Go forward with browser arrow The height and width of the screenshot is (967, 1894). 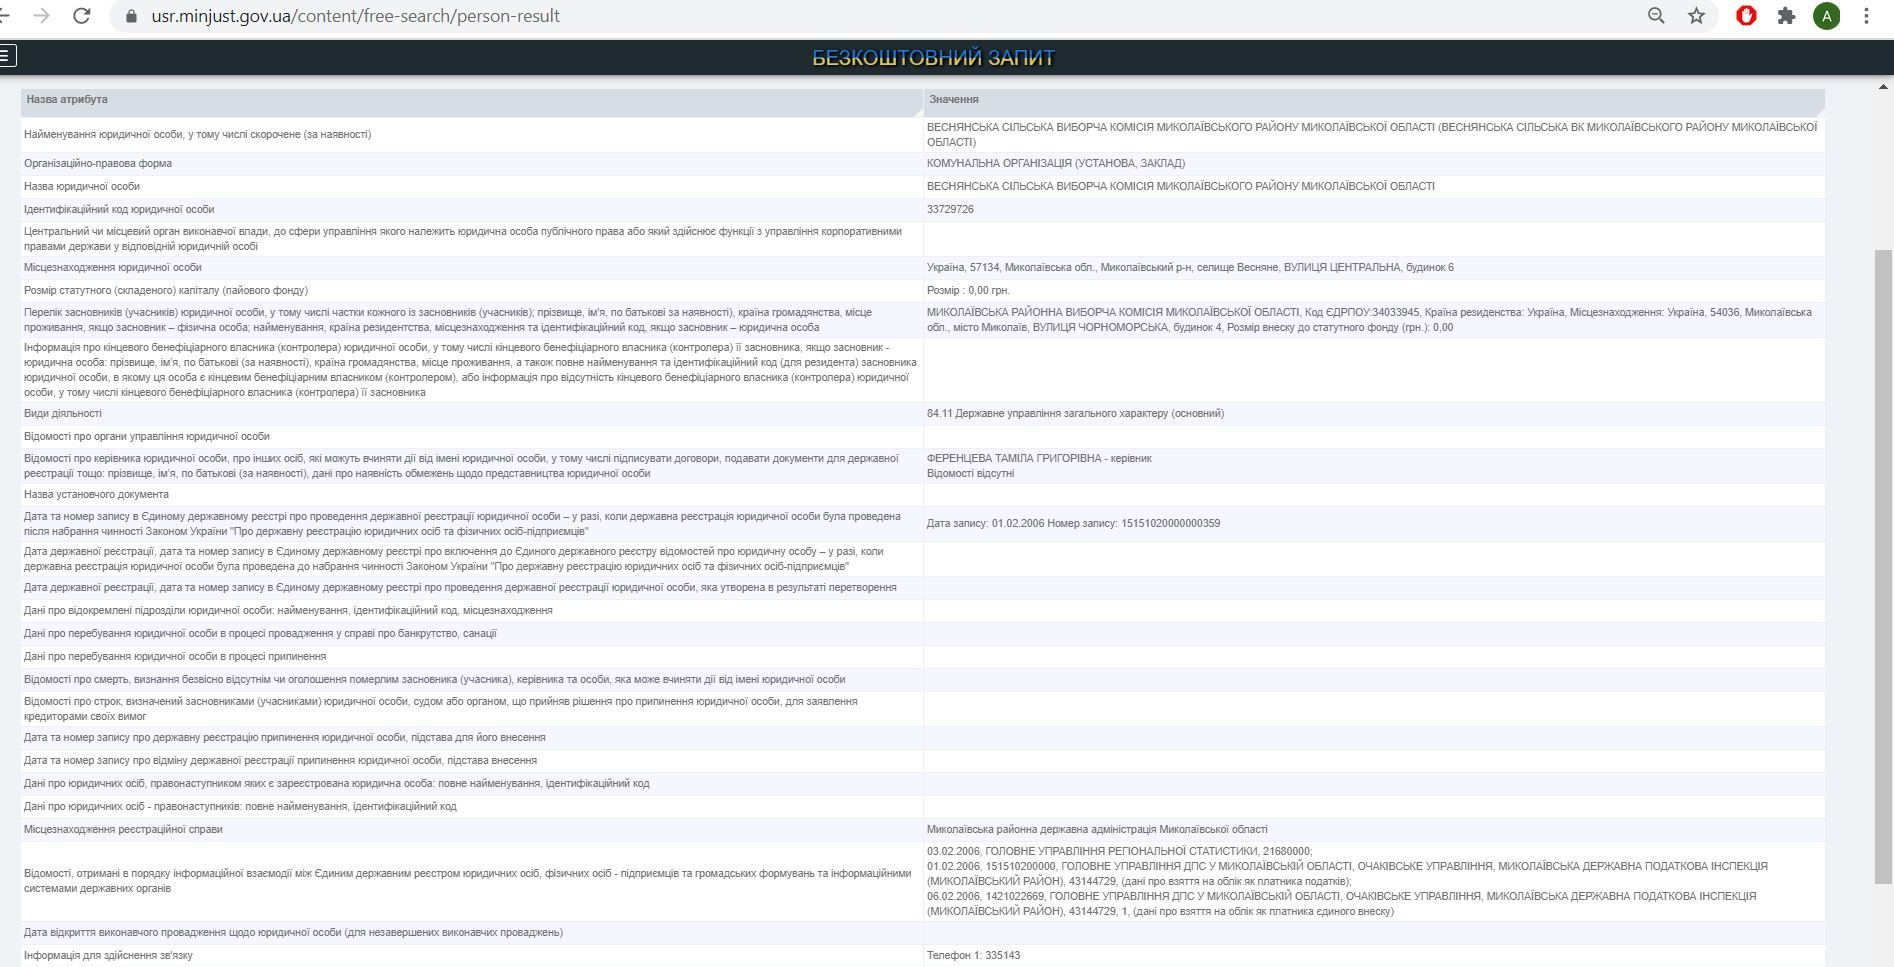[x=41, y=16]
